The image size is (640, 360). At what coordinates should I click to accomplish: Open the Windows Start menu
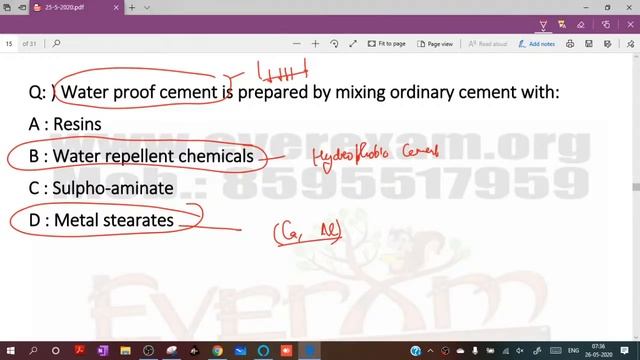tap(11, 351)
